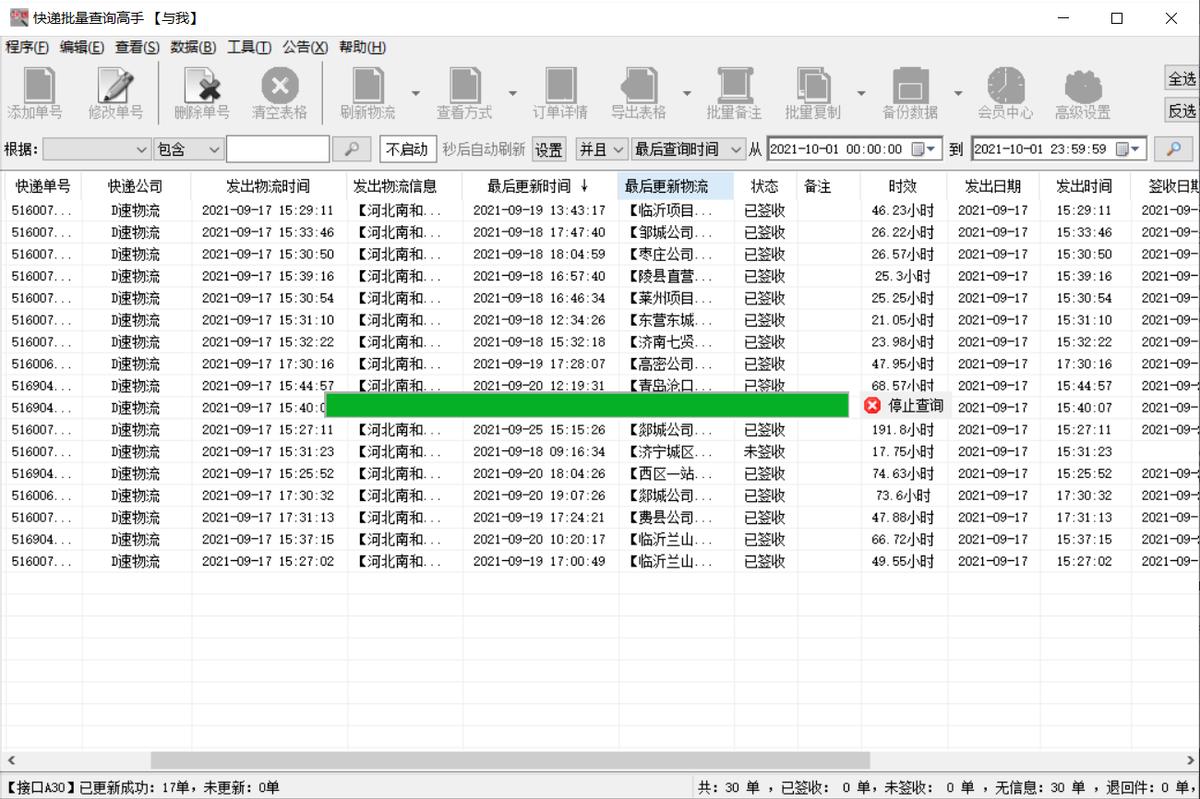Open the 工具(T) menu

[249, 47]
